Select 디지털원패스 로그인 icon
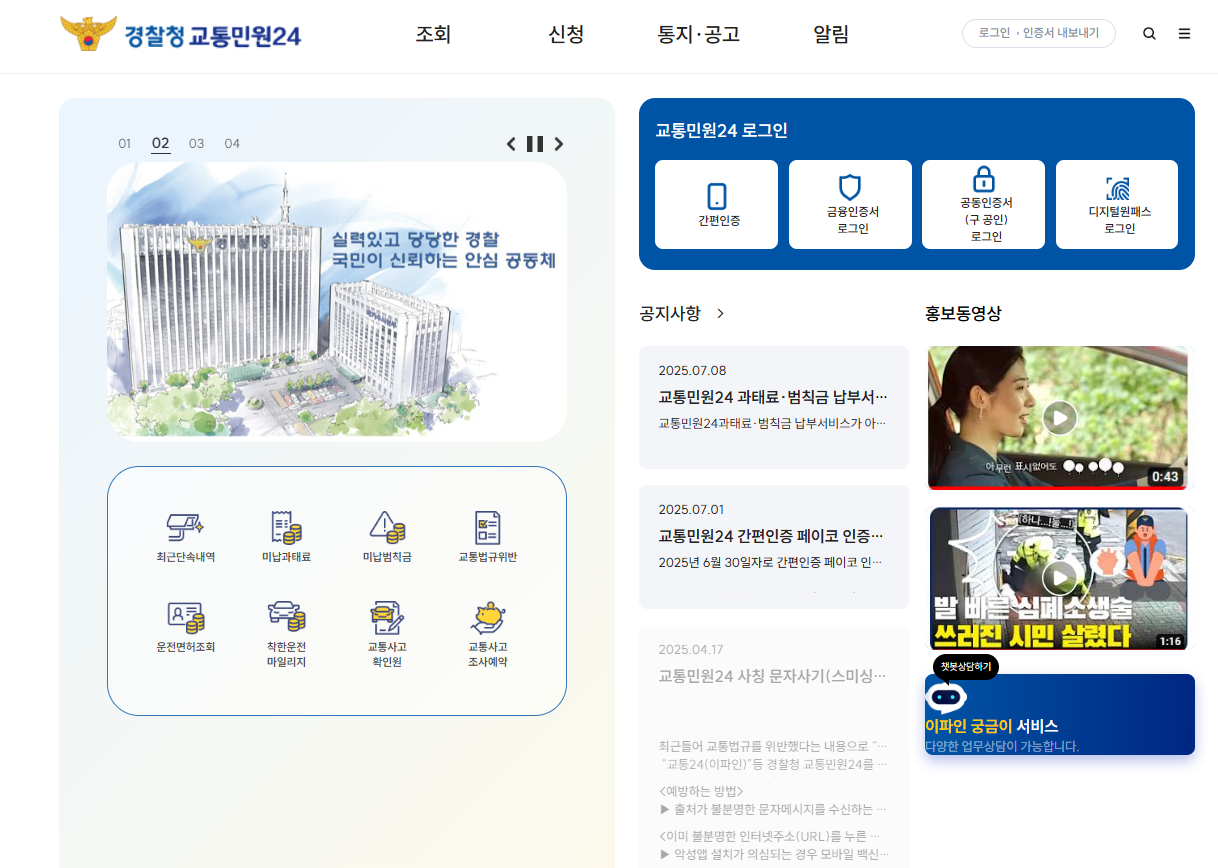Screen dimensions: 1218x868 [1116, 203]
